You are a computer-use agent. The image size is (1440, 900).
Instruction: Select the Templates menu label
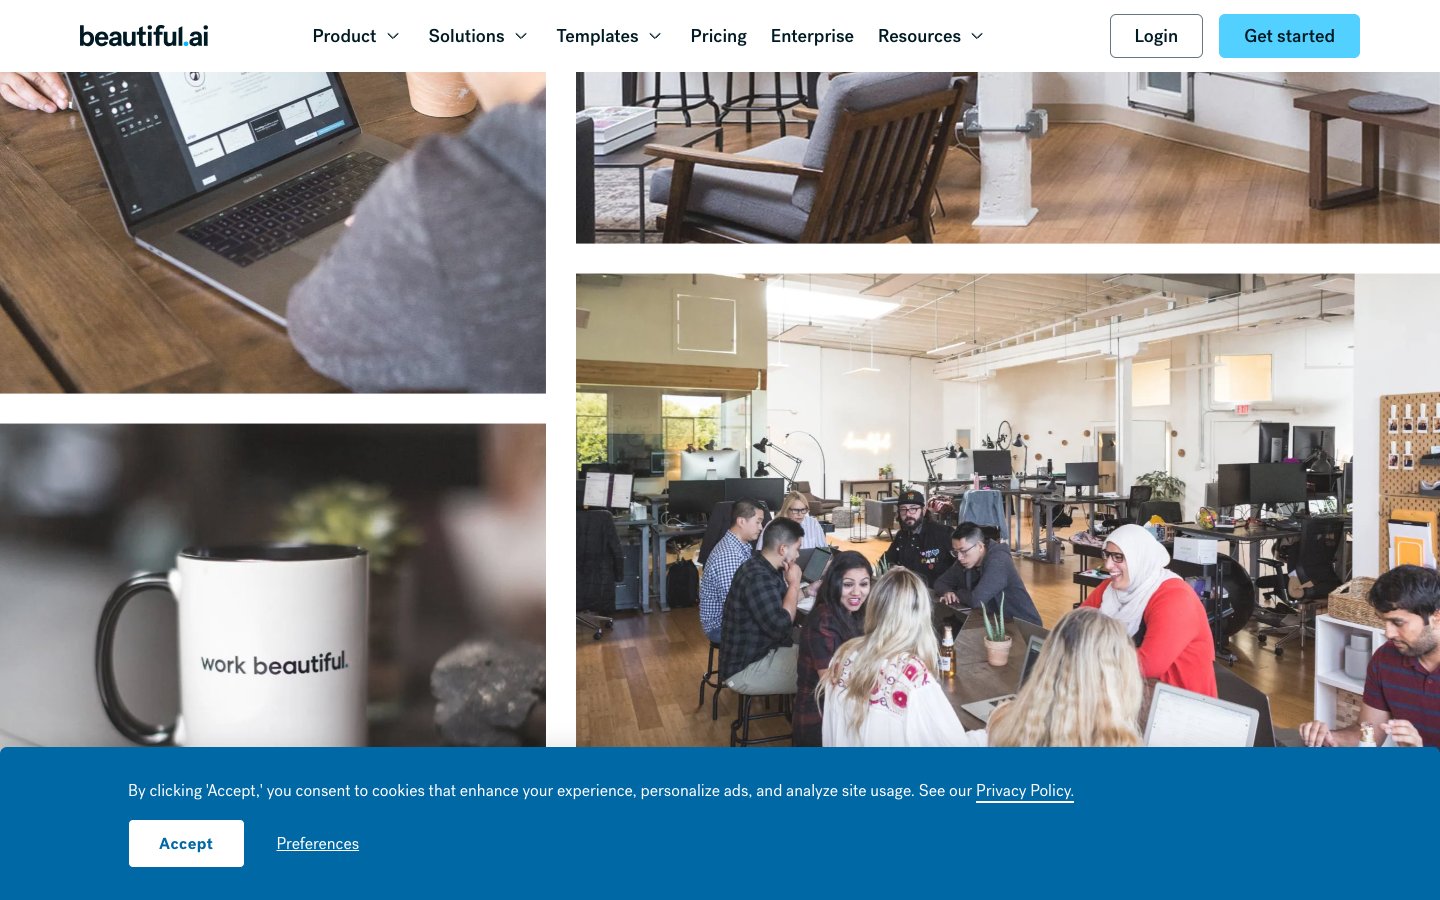click(x=597, y=36)
